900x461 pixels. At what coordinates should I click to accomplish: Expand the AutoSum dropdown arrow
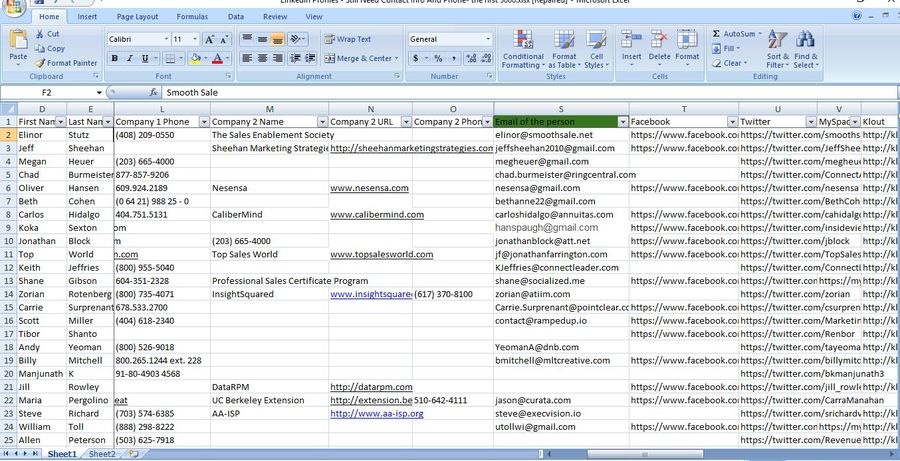click(x=760, y=34)
